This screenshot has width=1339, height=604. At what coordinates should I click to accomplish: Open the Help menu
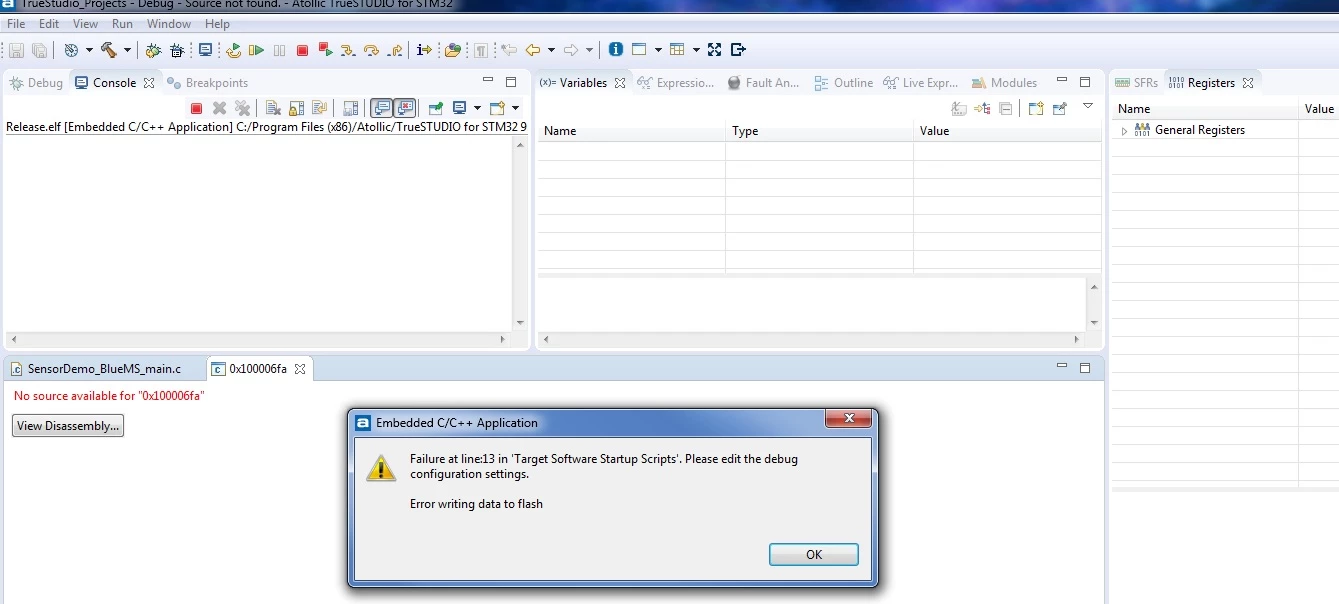tap(217, 24)
